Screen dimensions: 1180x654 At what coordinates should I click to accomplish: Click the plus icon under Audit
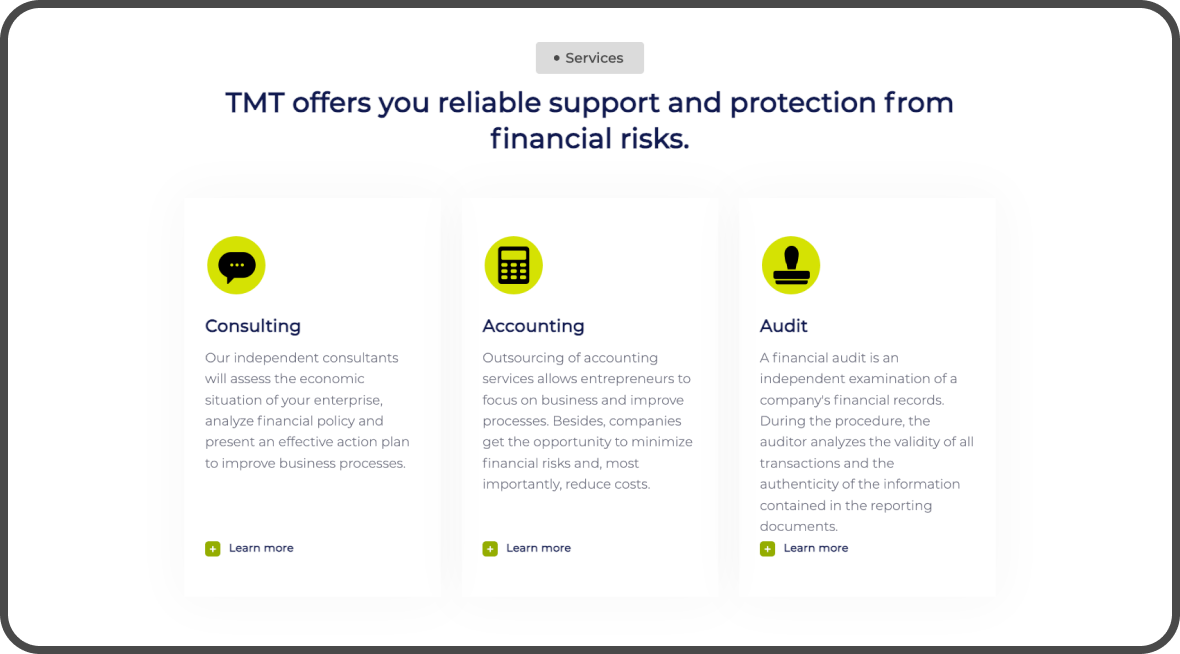pos(767,548)
